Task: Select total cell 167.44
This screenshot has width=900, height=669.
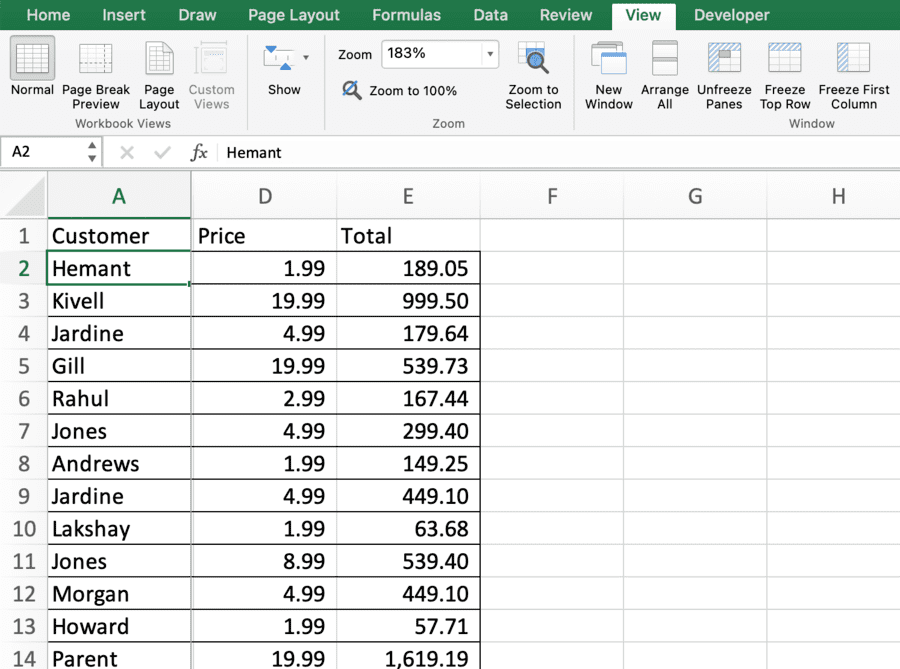Action: tap(408, 398)
